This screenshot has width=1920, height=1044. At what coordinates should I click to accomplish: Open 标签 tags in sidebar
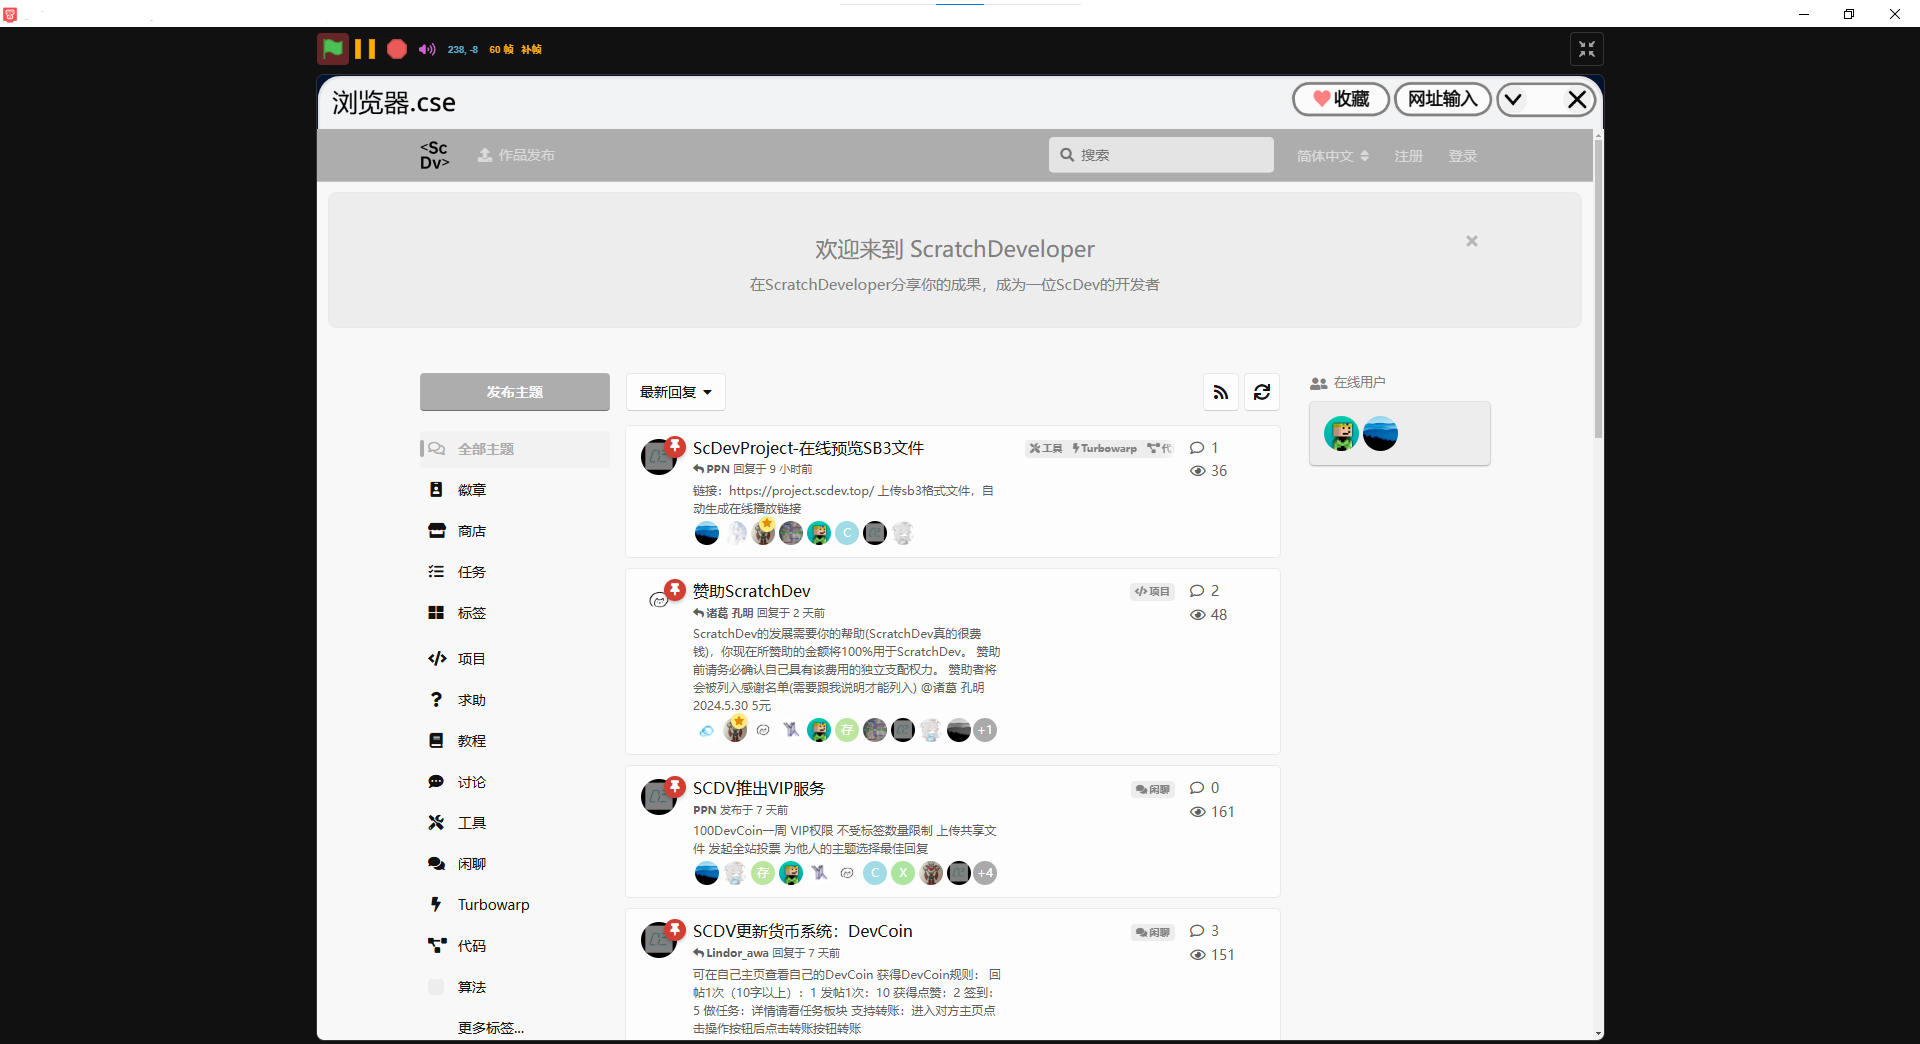pos(472,613)
